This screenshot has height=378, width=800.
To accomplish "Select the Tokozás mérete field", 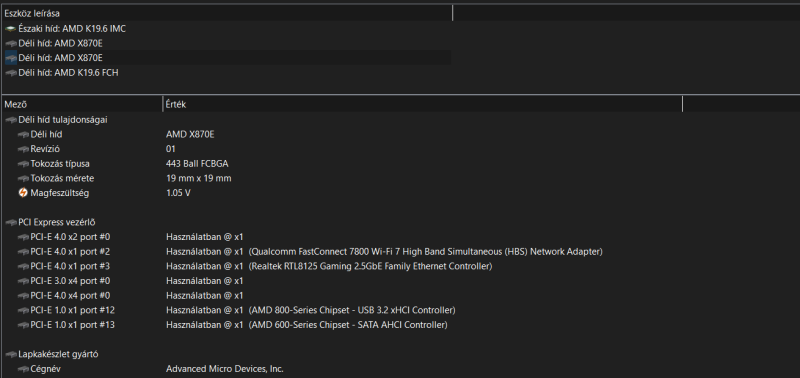I will (62, 179).
